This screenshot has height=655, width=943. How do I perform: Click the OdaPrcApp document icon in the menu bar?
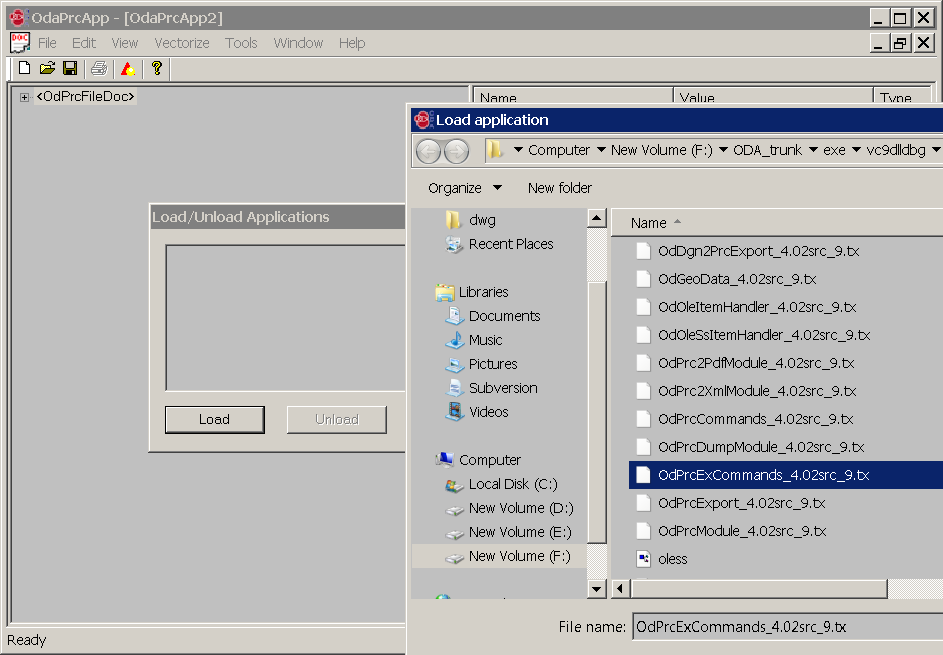pyautogui.click(x=19, y=42)
